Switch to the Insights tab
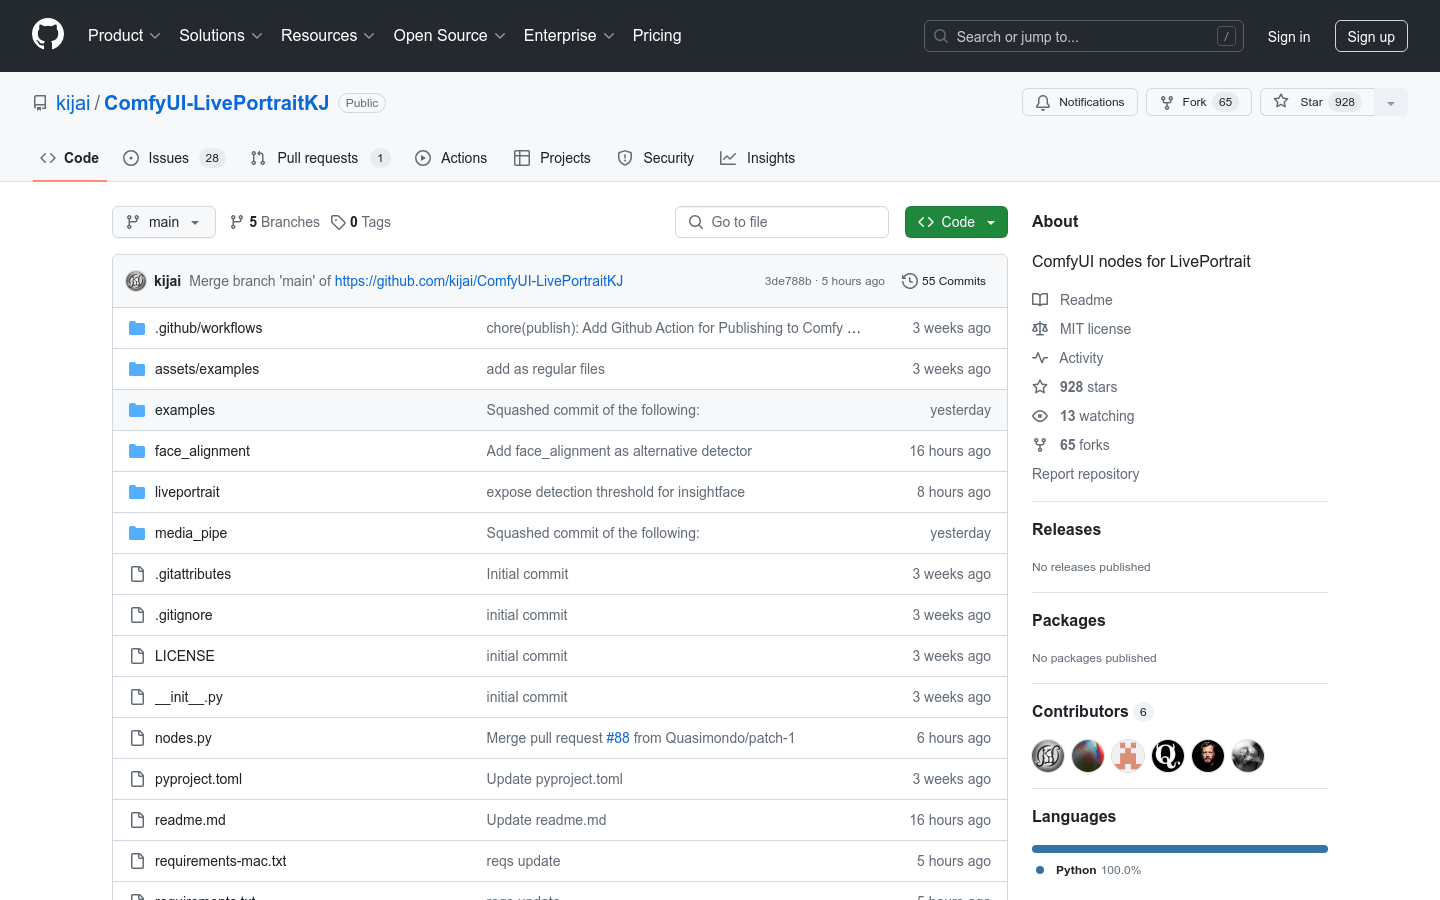The height and width of the screenshot is (900, 1440). 758,158
